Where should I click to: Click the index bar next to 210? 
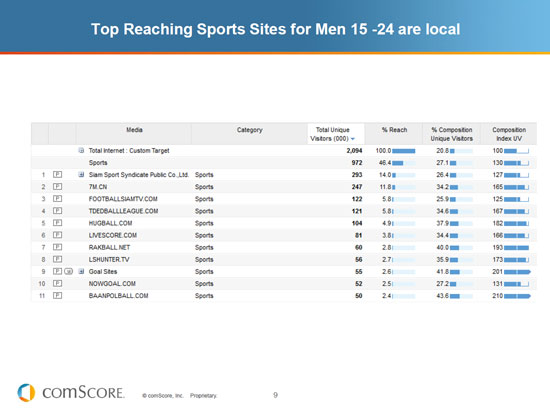tap(517, 296)
